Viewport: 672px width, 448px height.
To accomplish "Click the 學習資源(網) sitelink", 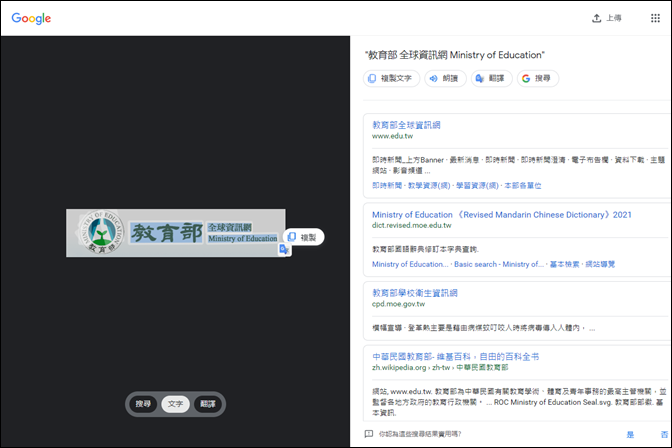I will tap(477, 185).
